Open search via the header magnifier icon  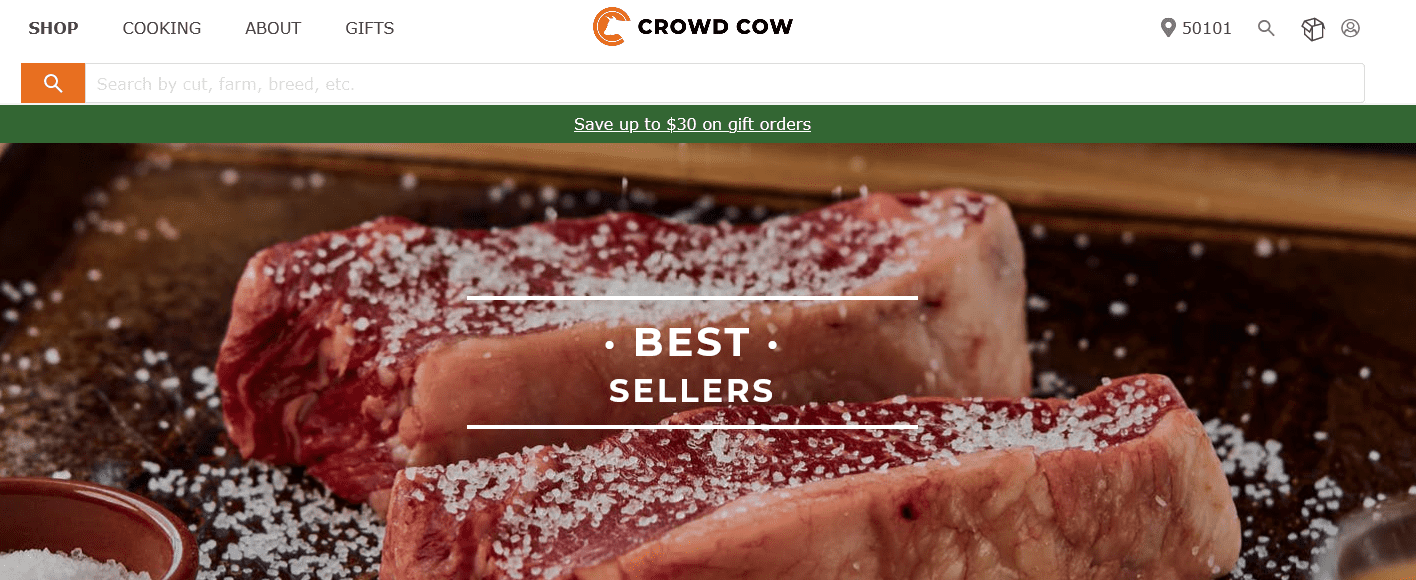1266,28
